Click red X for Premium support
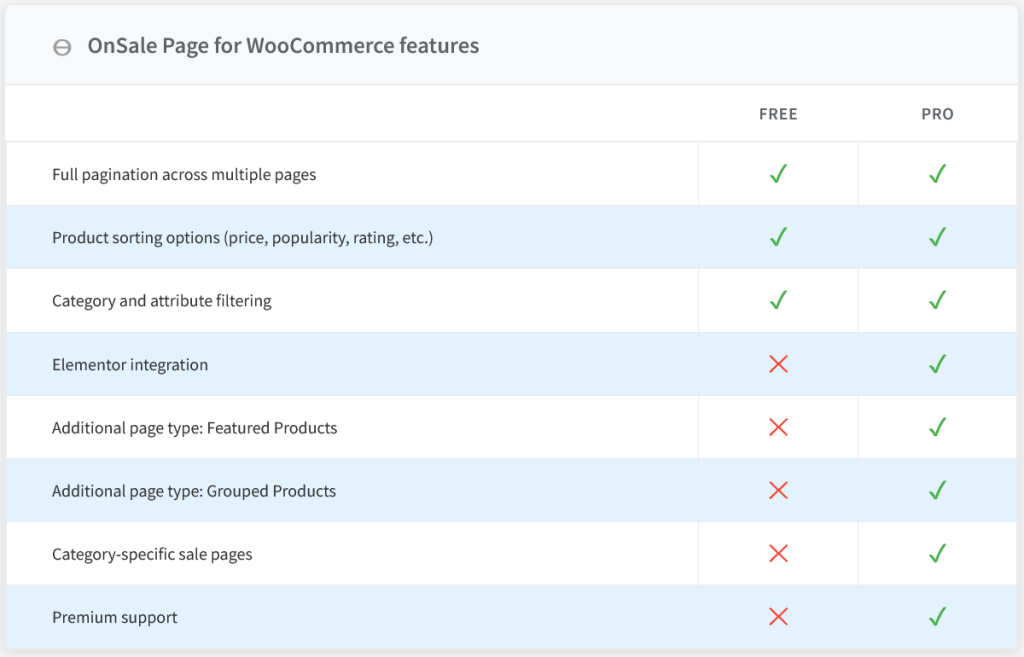 tap(778, 617)
